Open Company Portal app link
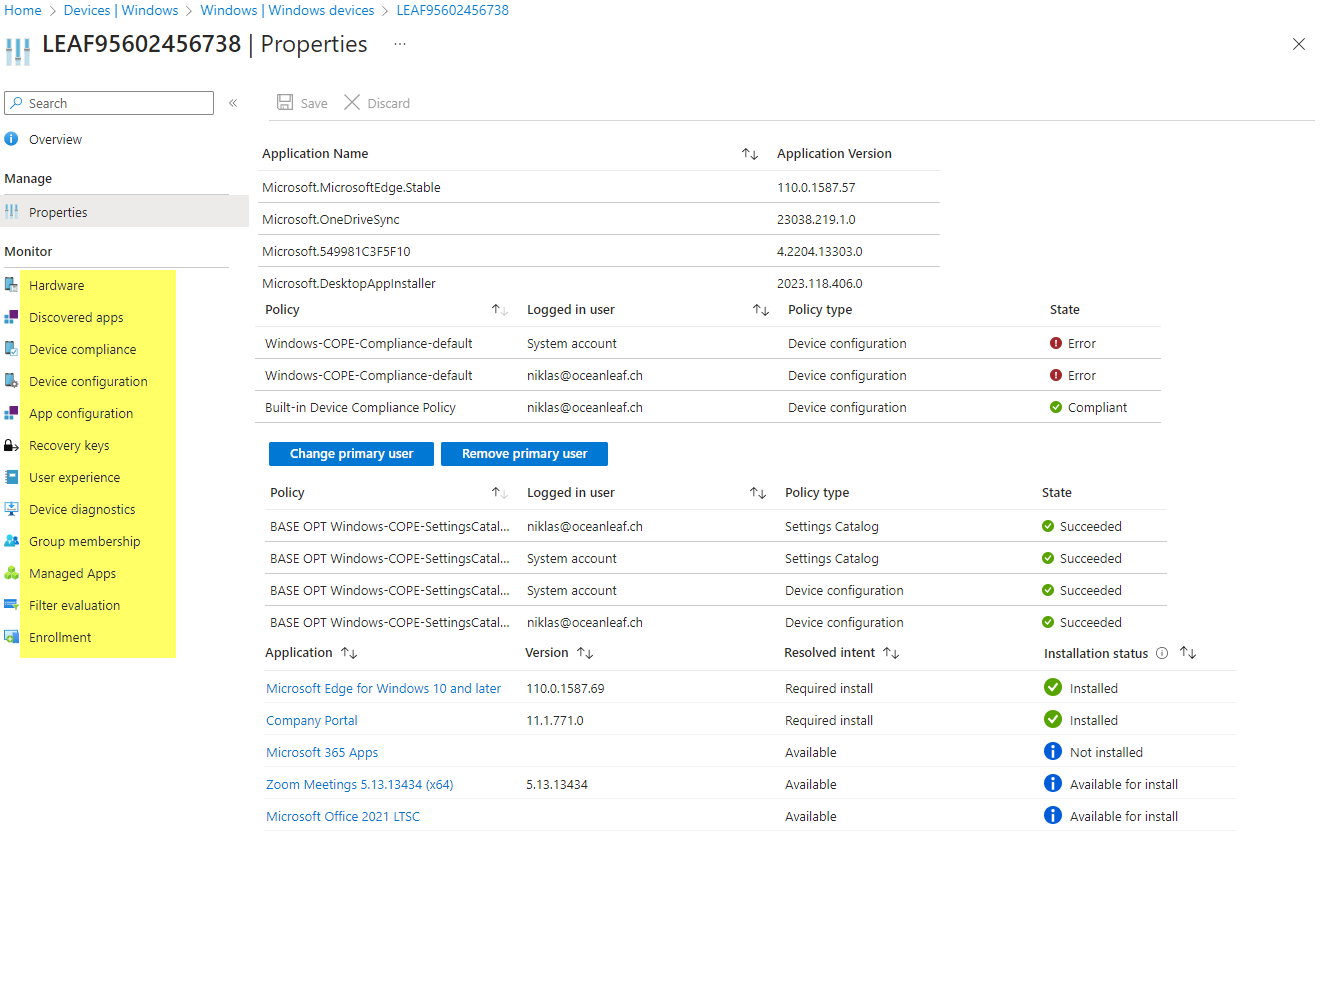 312,720
